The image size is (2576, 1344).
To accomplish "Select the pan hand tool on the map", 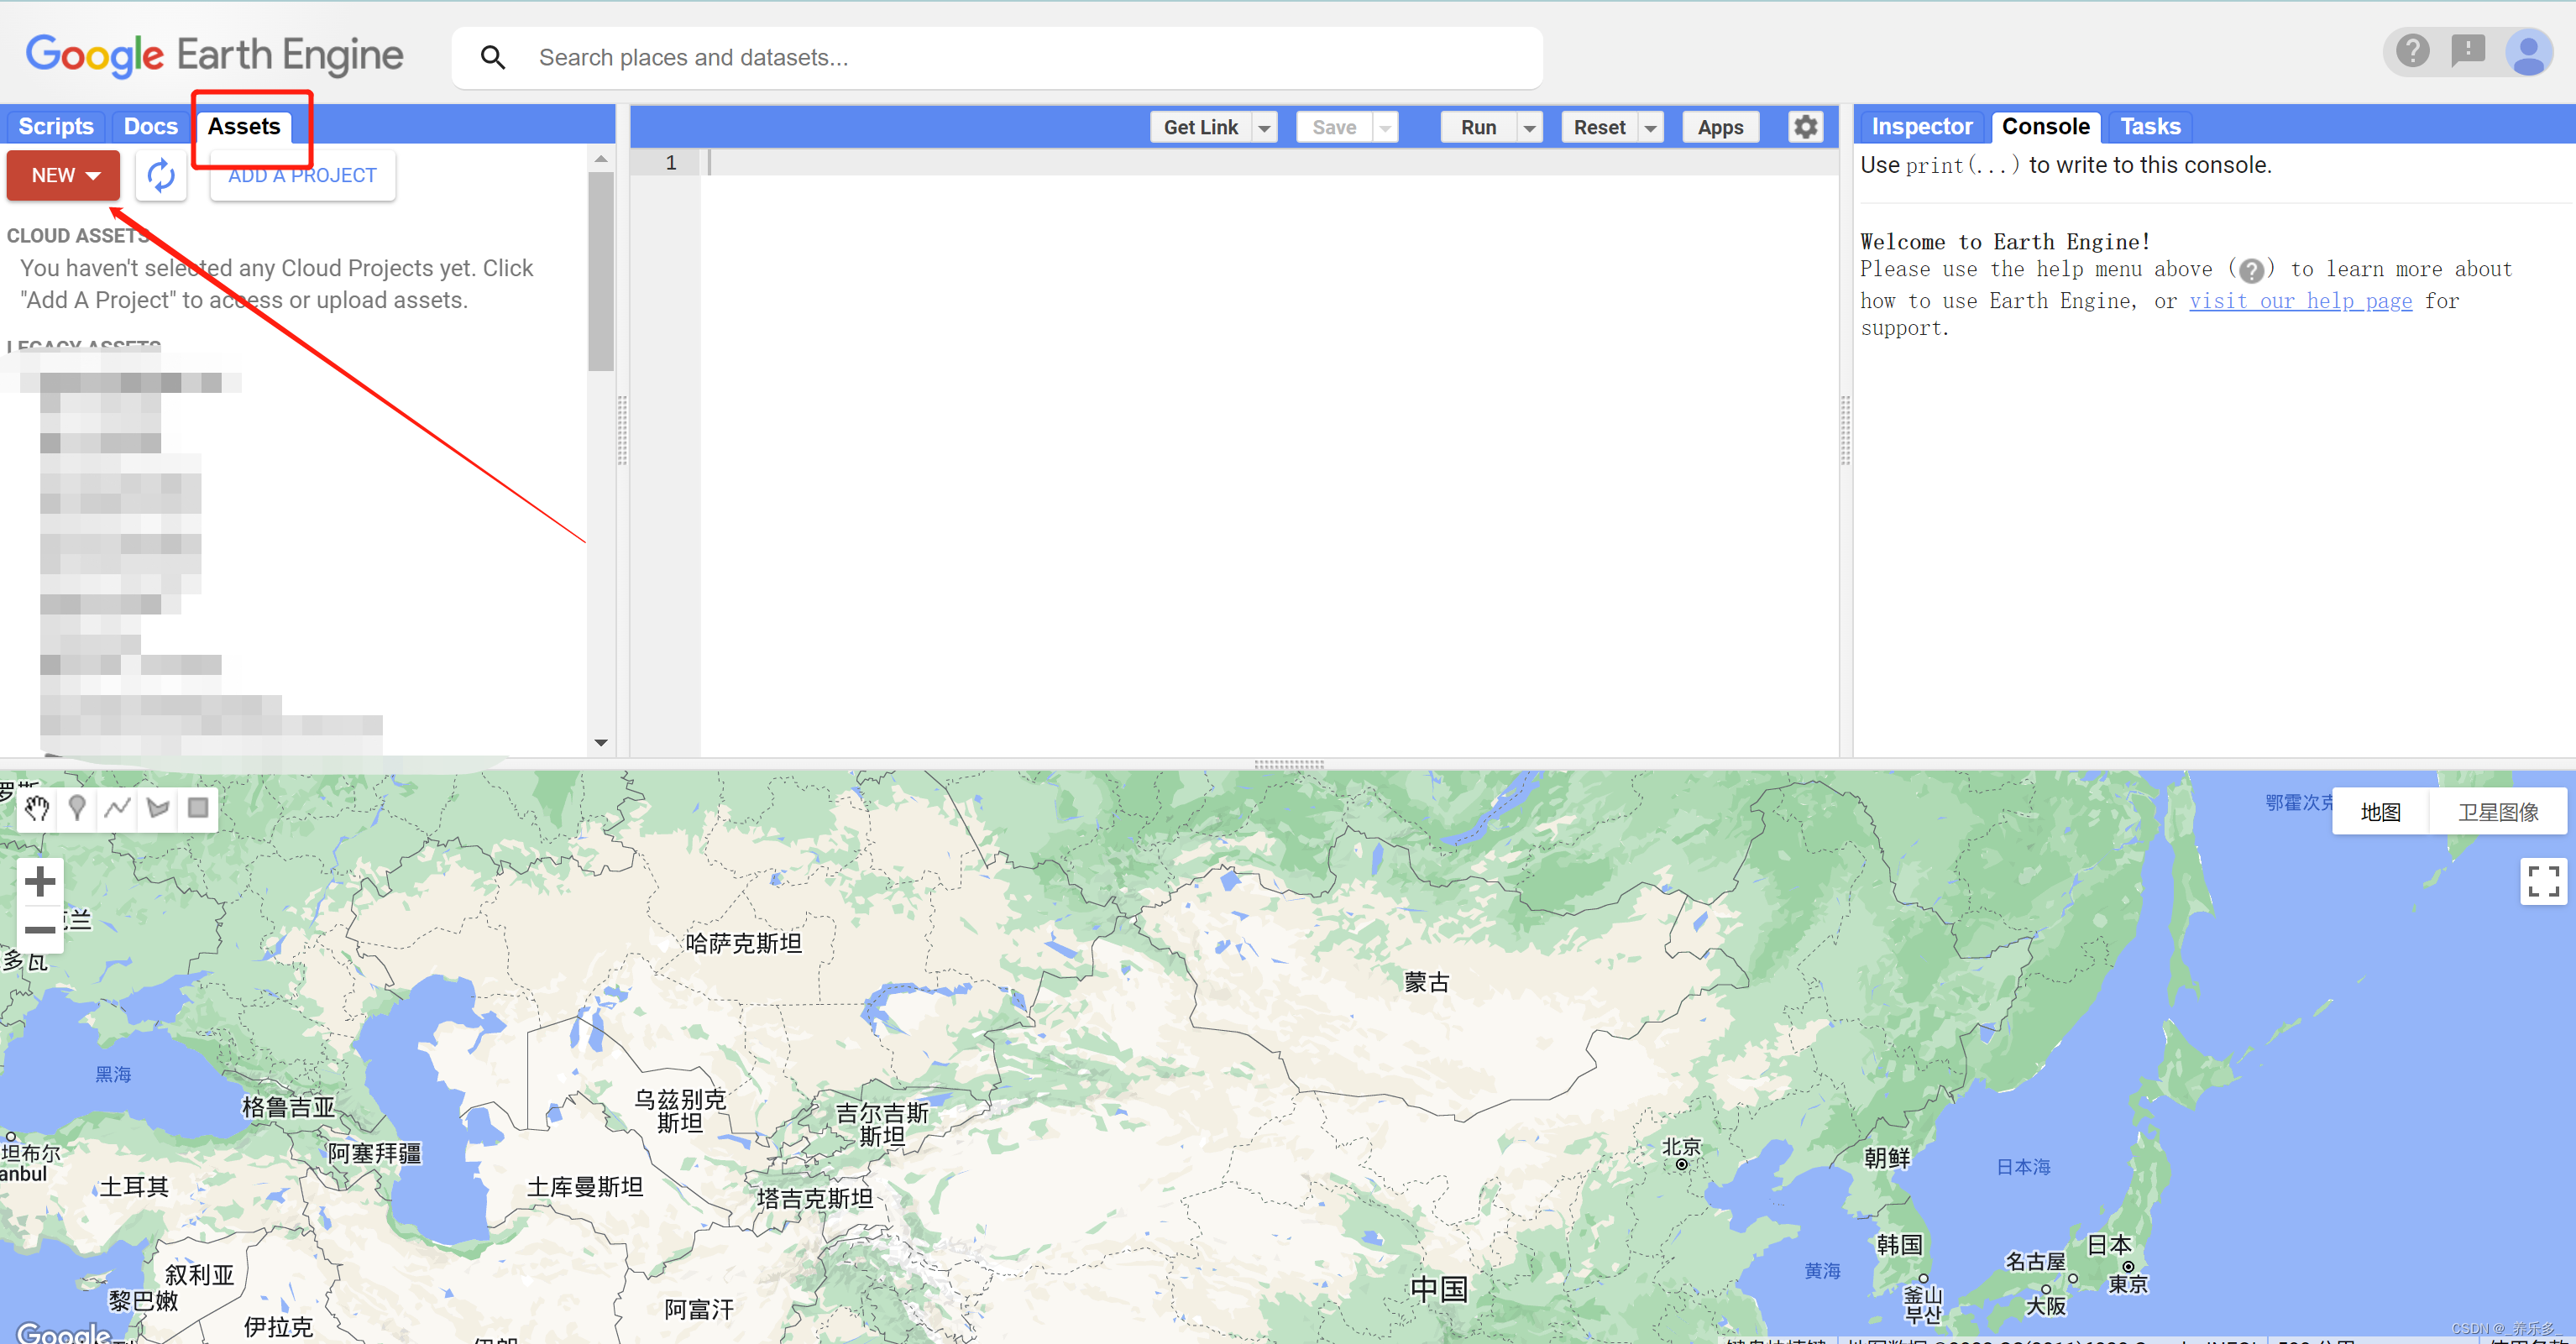I will [x=37, y=809].
